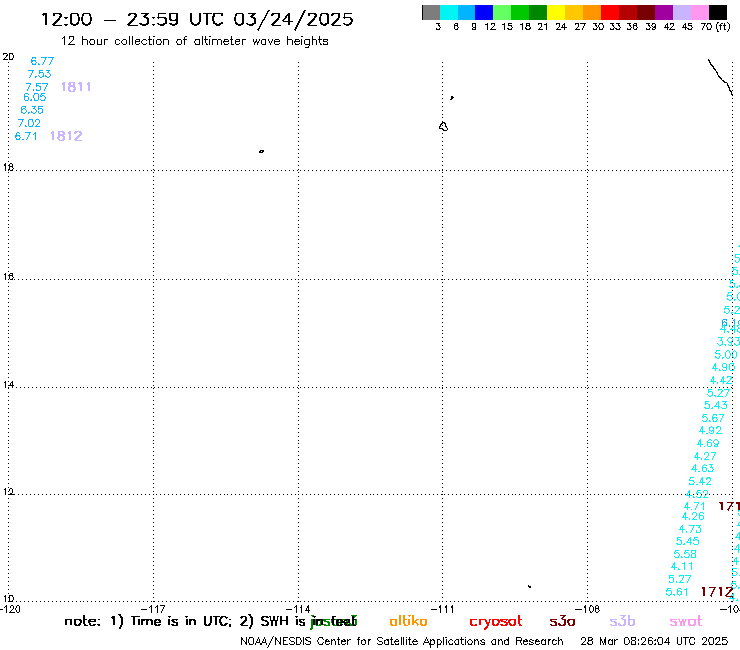Image resolution: width=740 pixels, height=650 pixels.
Task: Click the wave height value 7.53
Action: [x=39, y=74]
